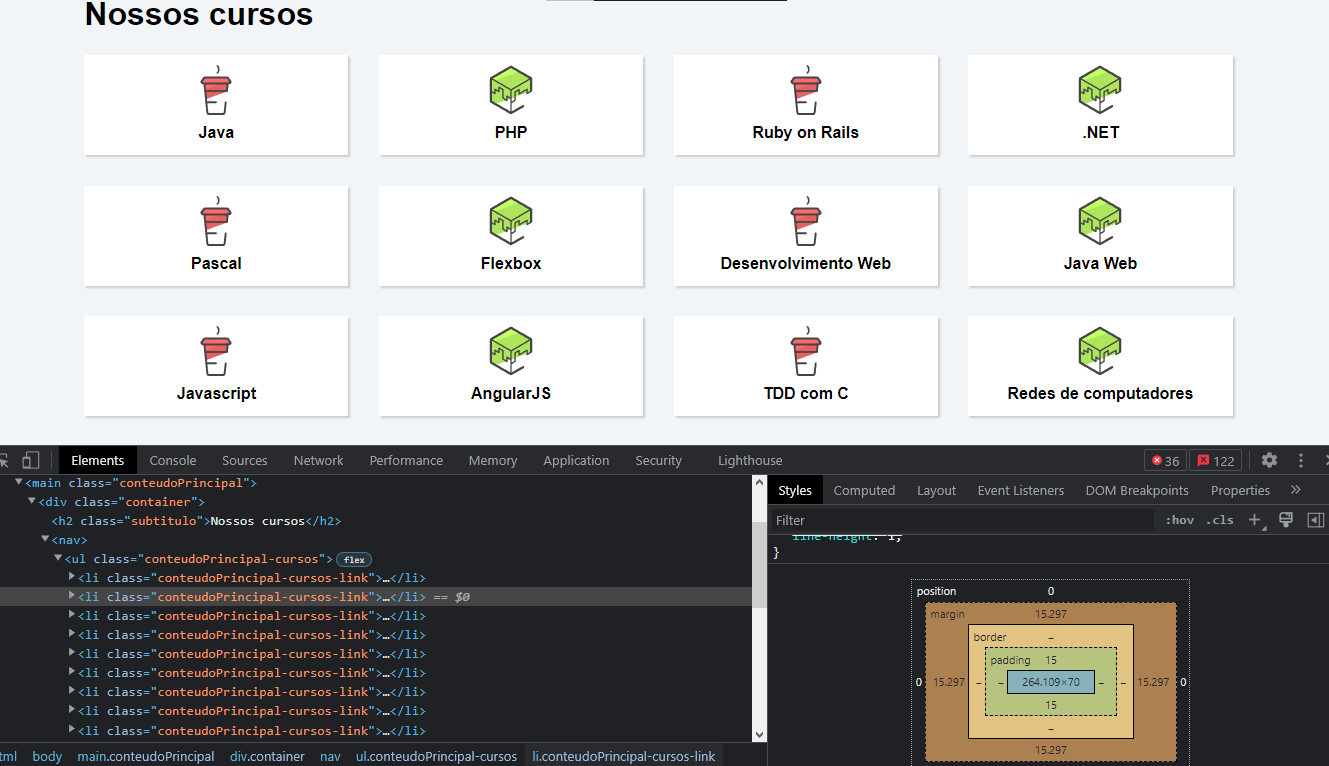Collapse the nav node arrow

(x=45, y=540)
